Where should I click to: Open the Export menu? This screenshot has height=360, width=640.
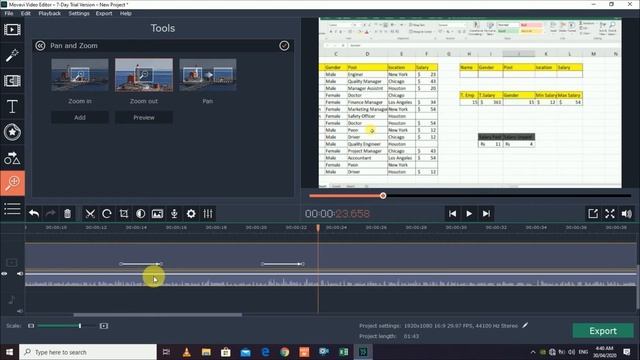click(x=104, y=13)
